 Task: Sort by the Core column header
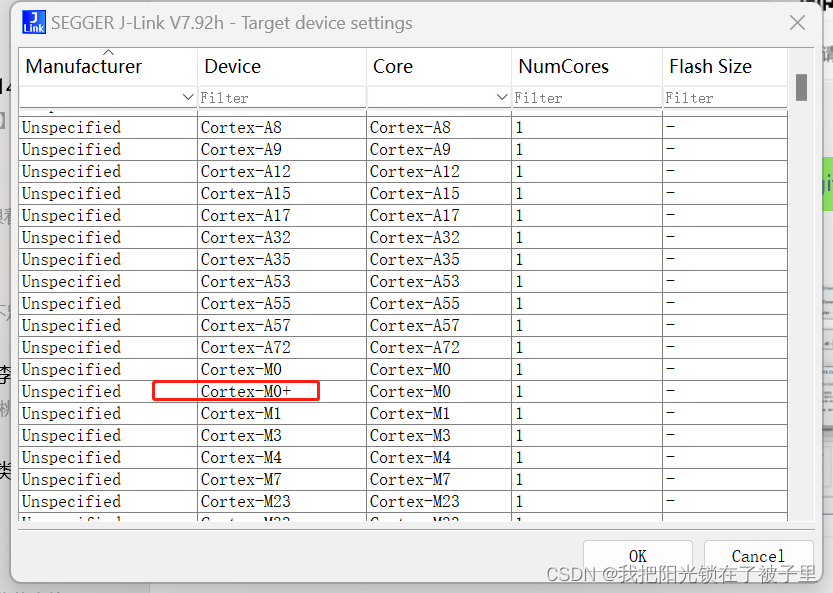coord(391,67)
